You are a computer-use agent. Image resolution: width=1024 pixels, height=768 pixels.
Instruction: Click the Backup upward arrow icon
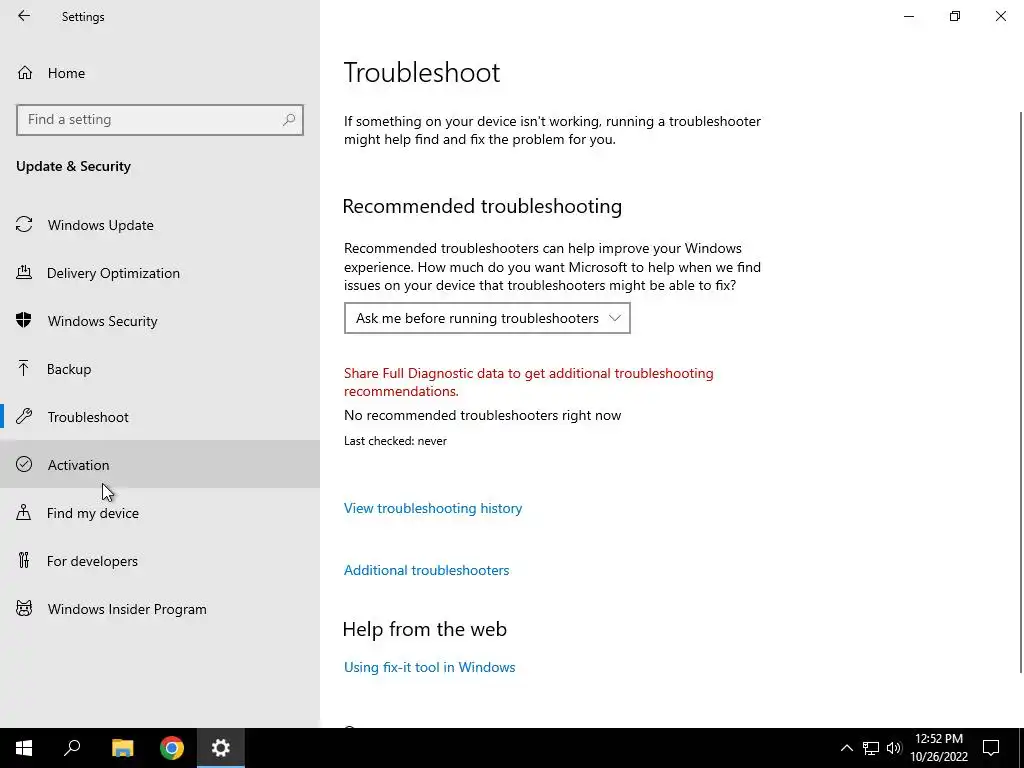[24, 368]
